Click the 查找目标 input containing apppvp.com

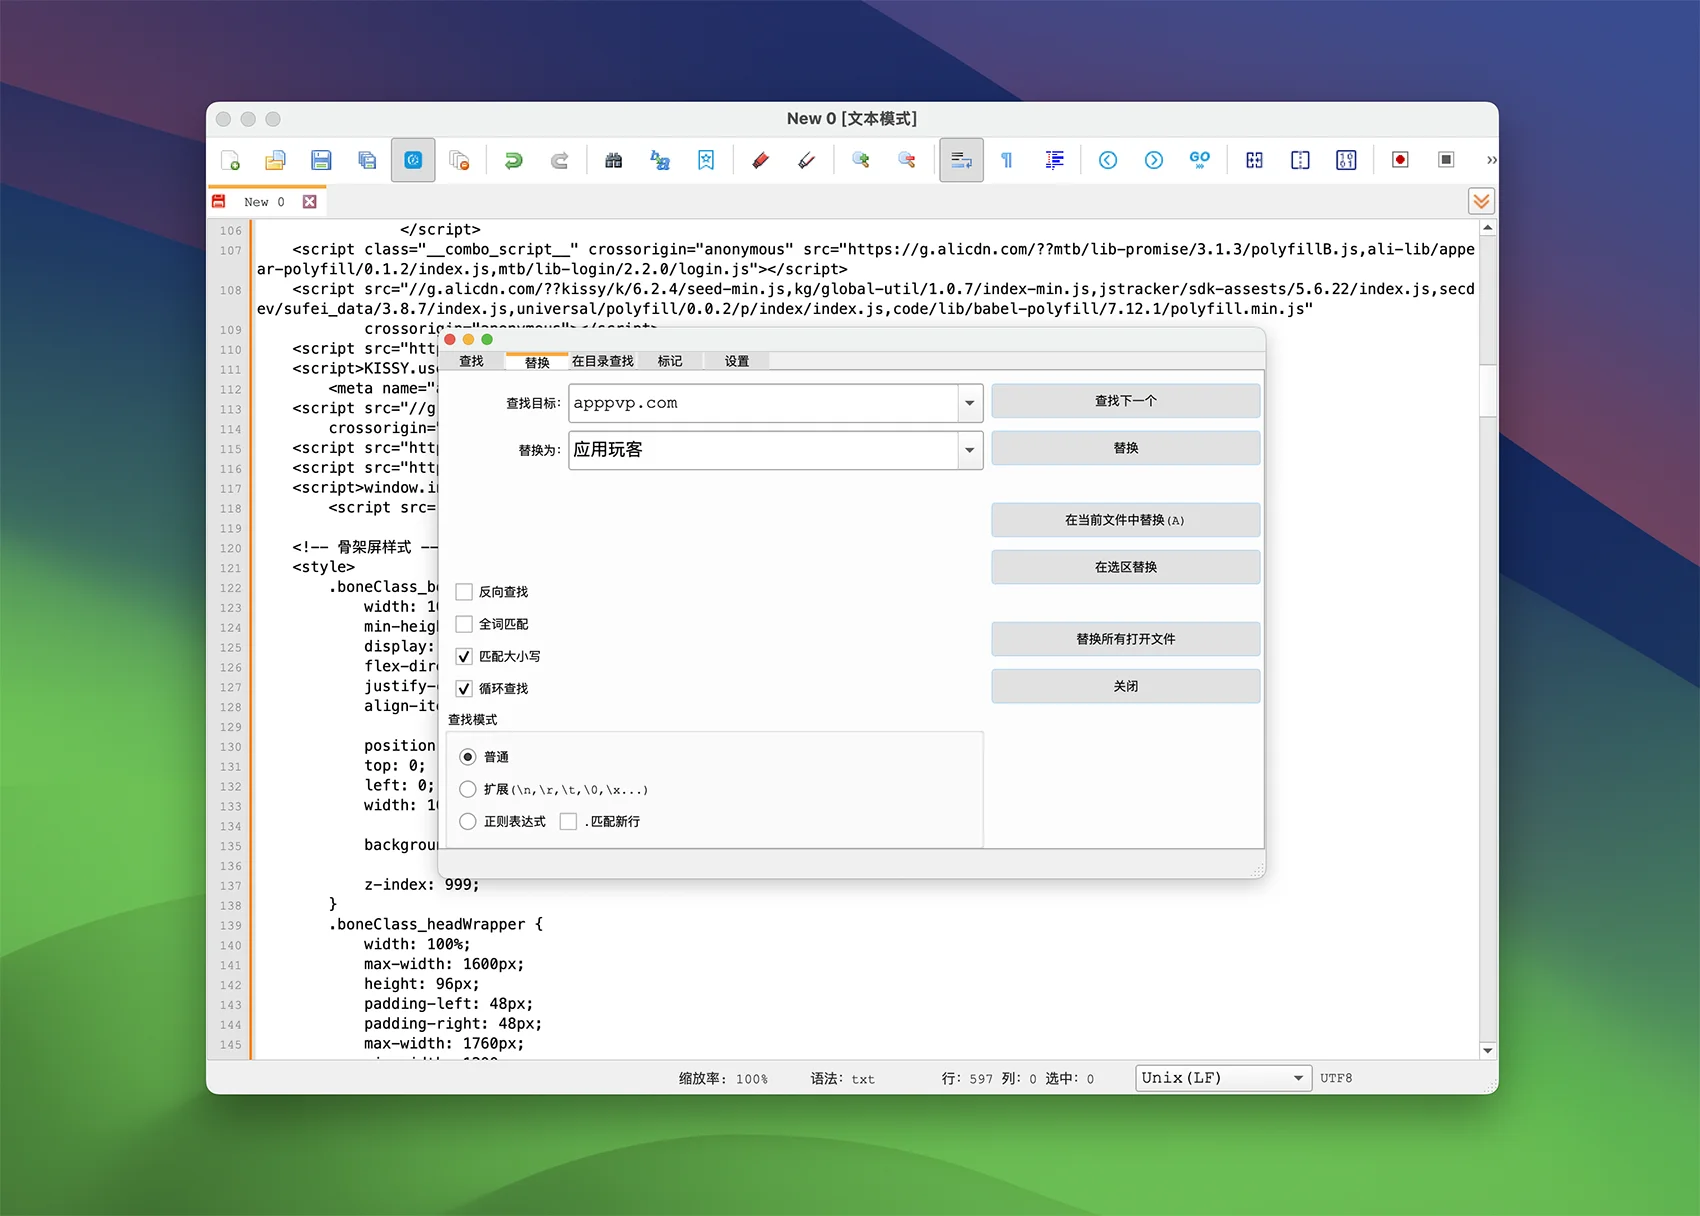click(764, 403)
